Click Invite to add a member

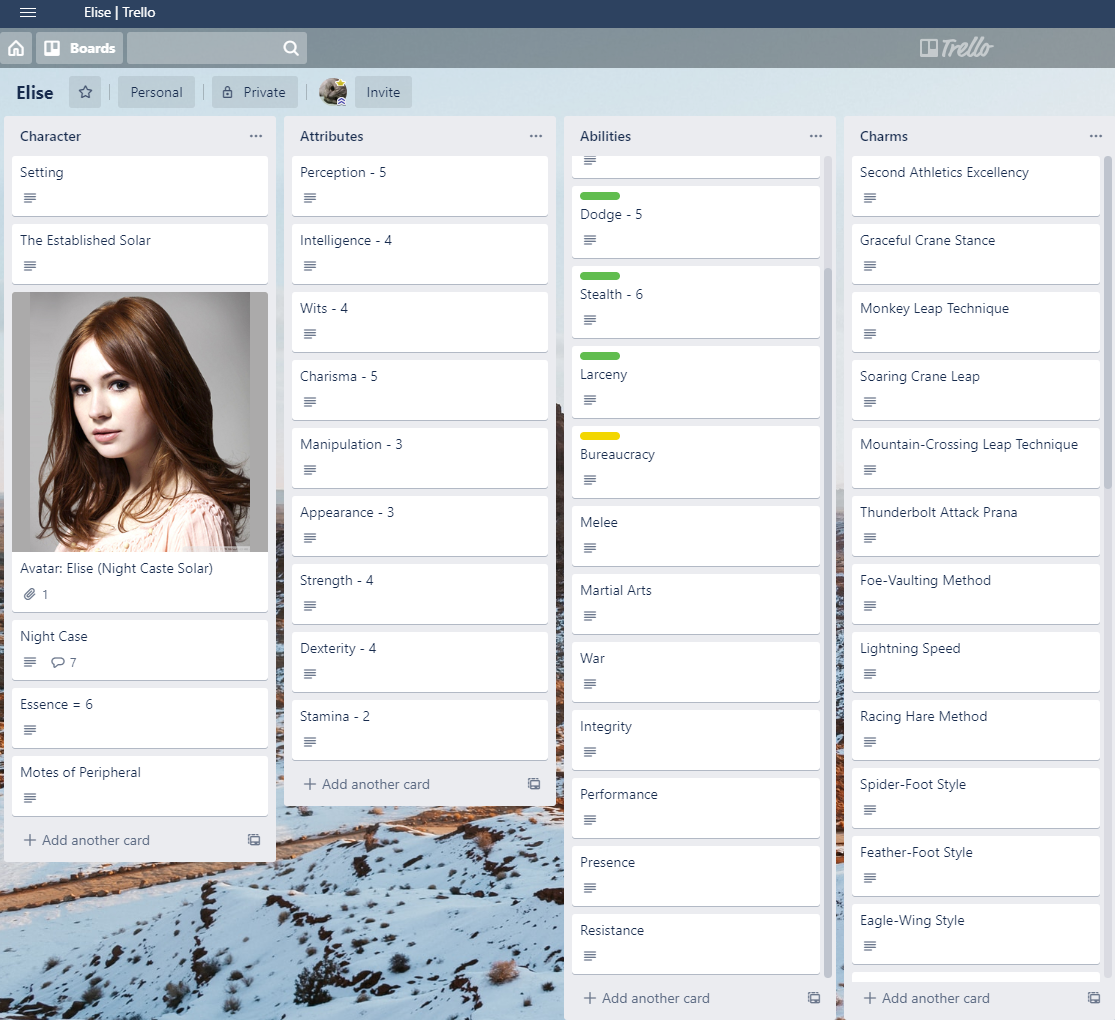click(383, 91)
